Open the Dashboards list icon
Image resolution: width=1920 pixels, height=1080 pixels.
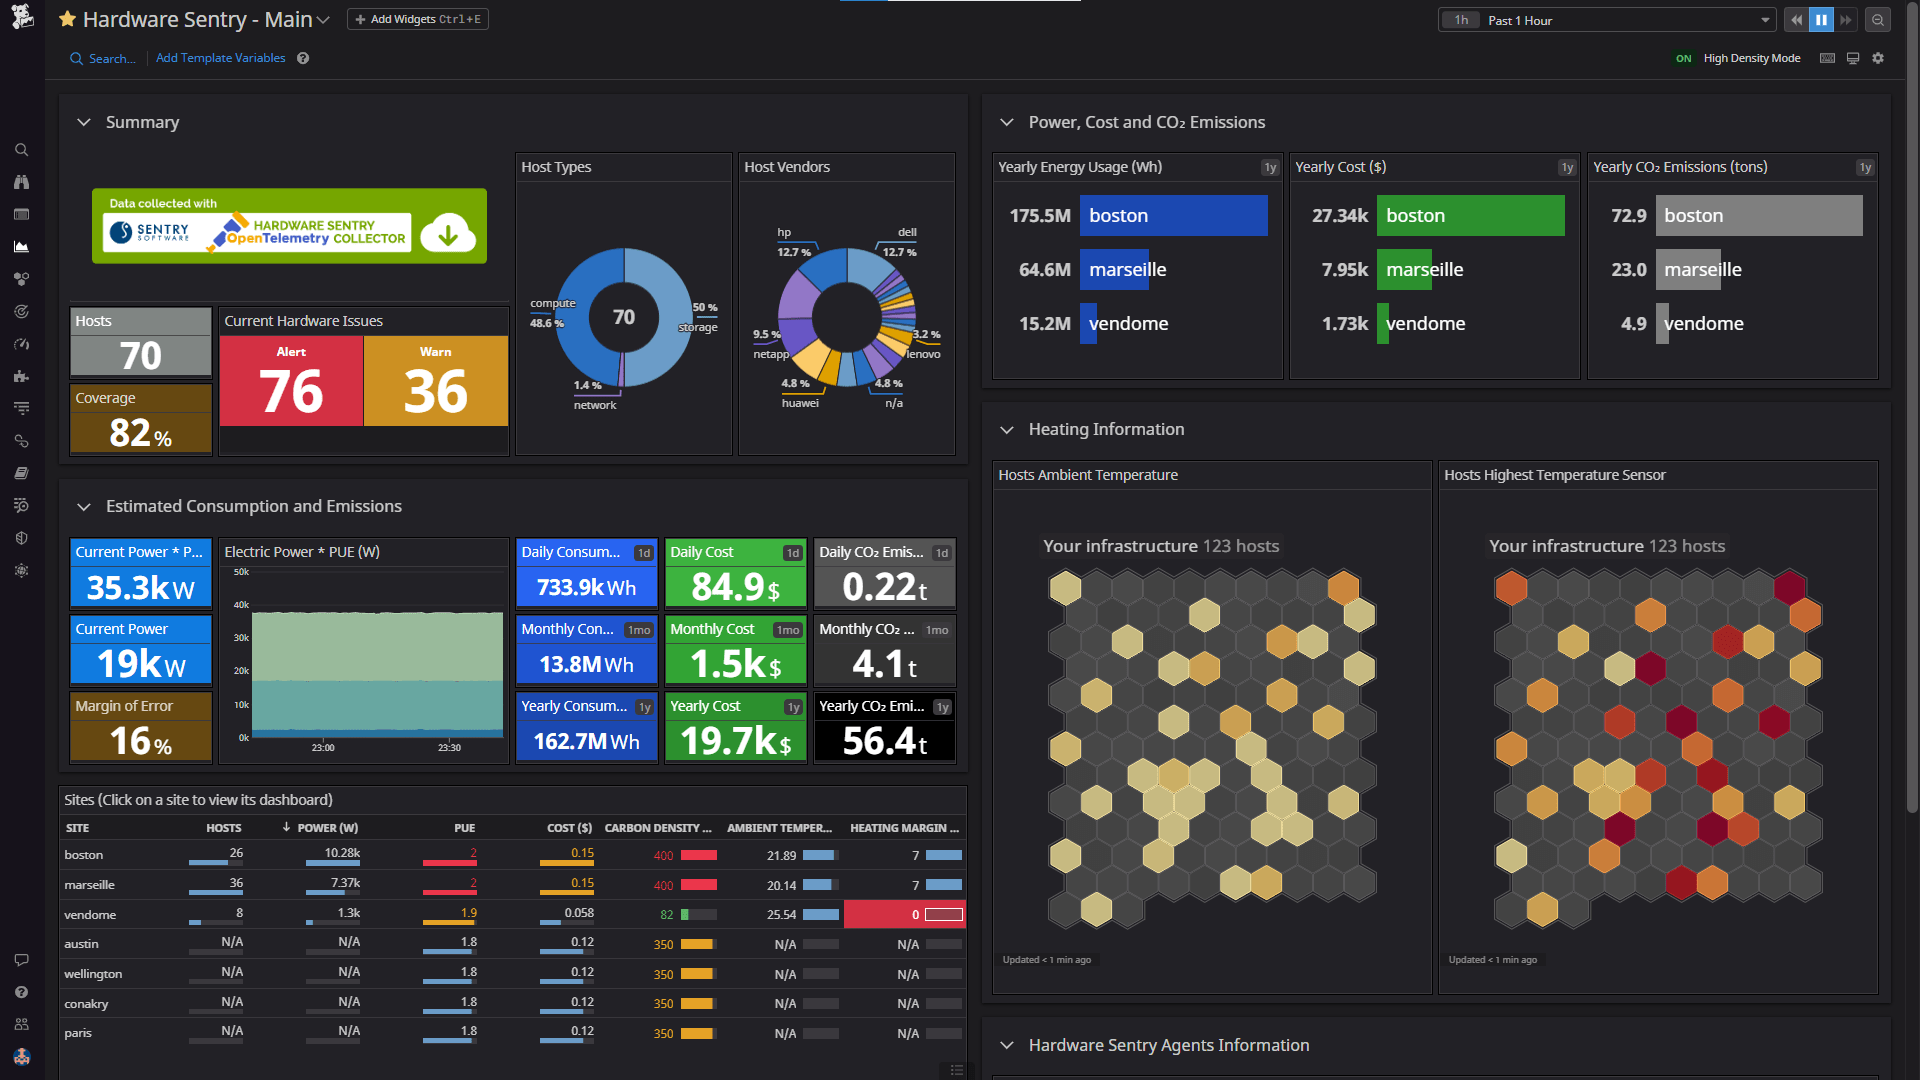[x=21, y=214]
